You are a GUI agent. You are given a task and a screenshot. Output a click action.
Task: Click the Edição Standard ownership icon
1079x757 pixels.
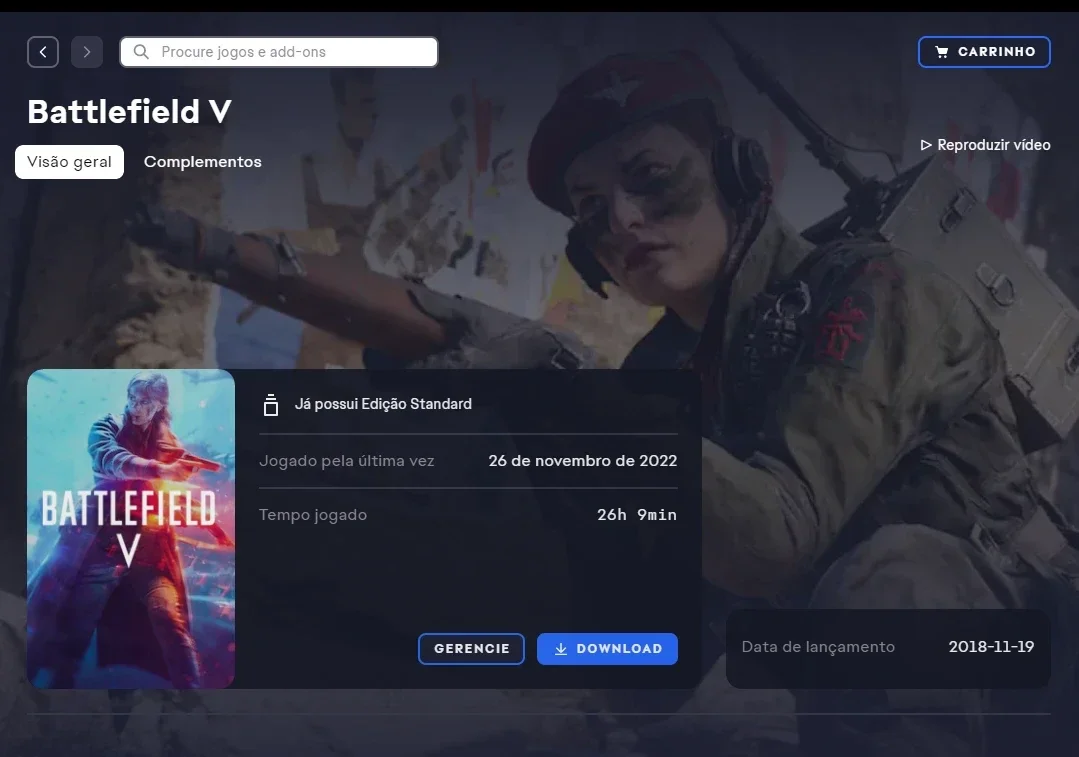click(270, 405)
